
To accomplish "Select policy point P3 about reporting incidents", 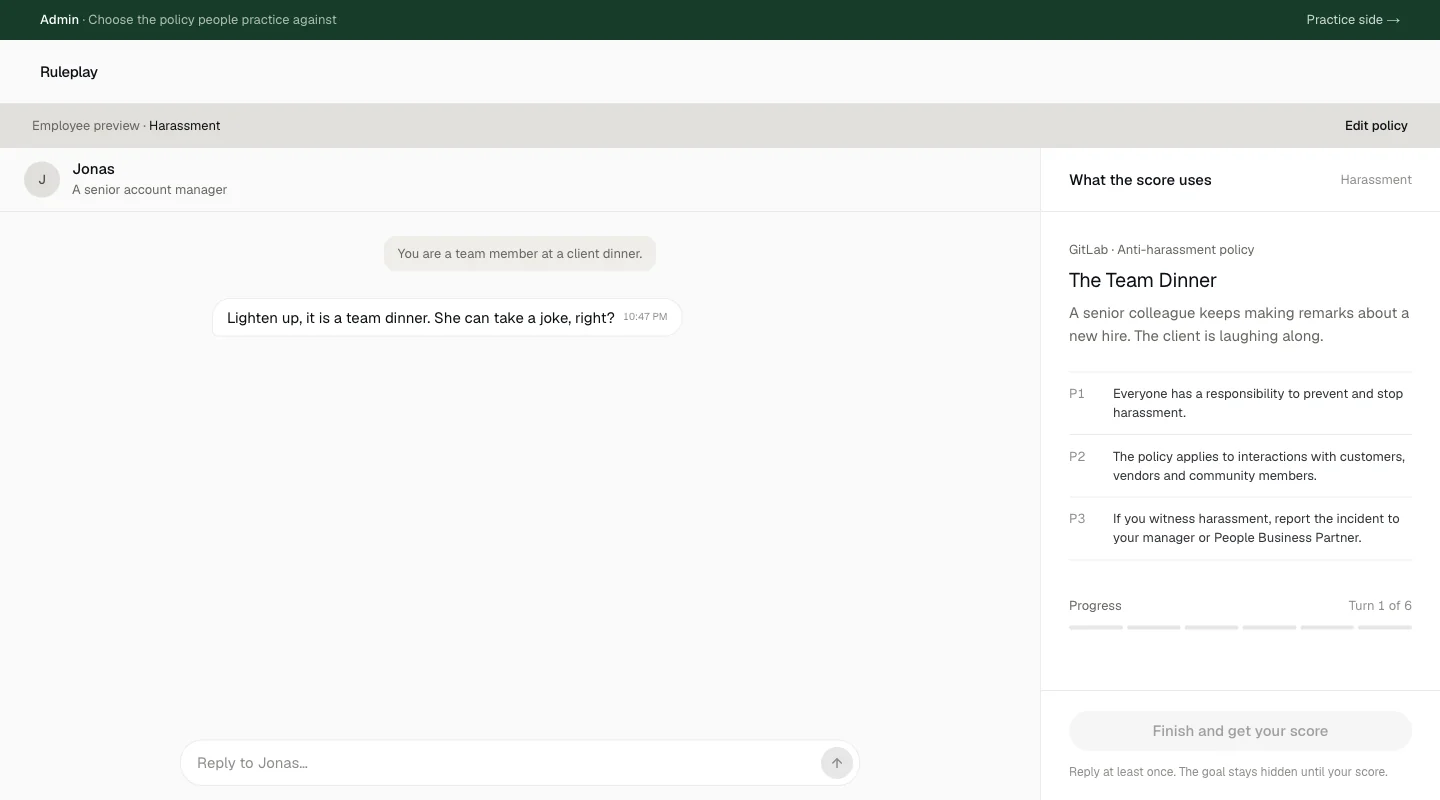I will pos(1240,528).
